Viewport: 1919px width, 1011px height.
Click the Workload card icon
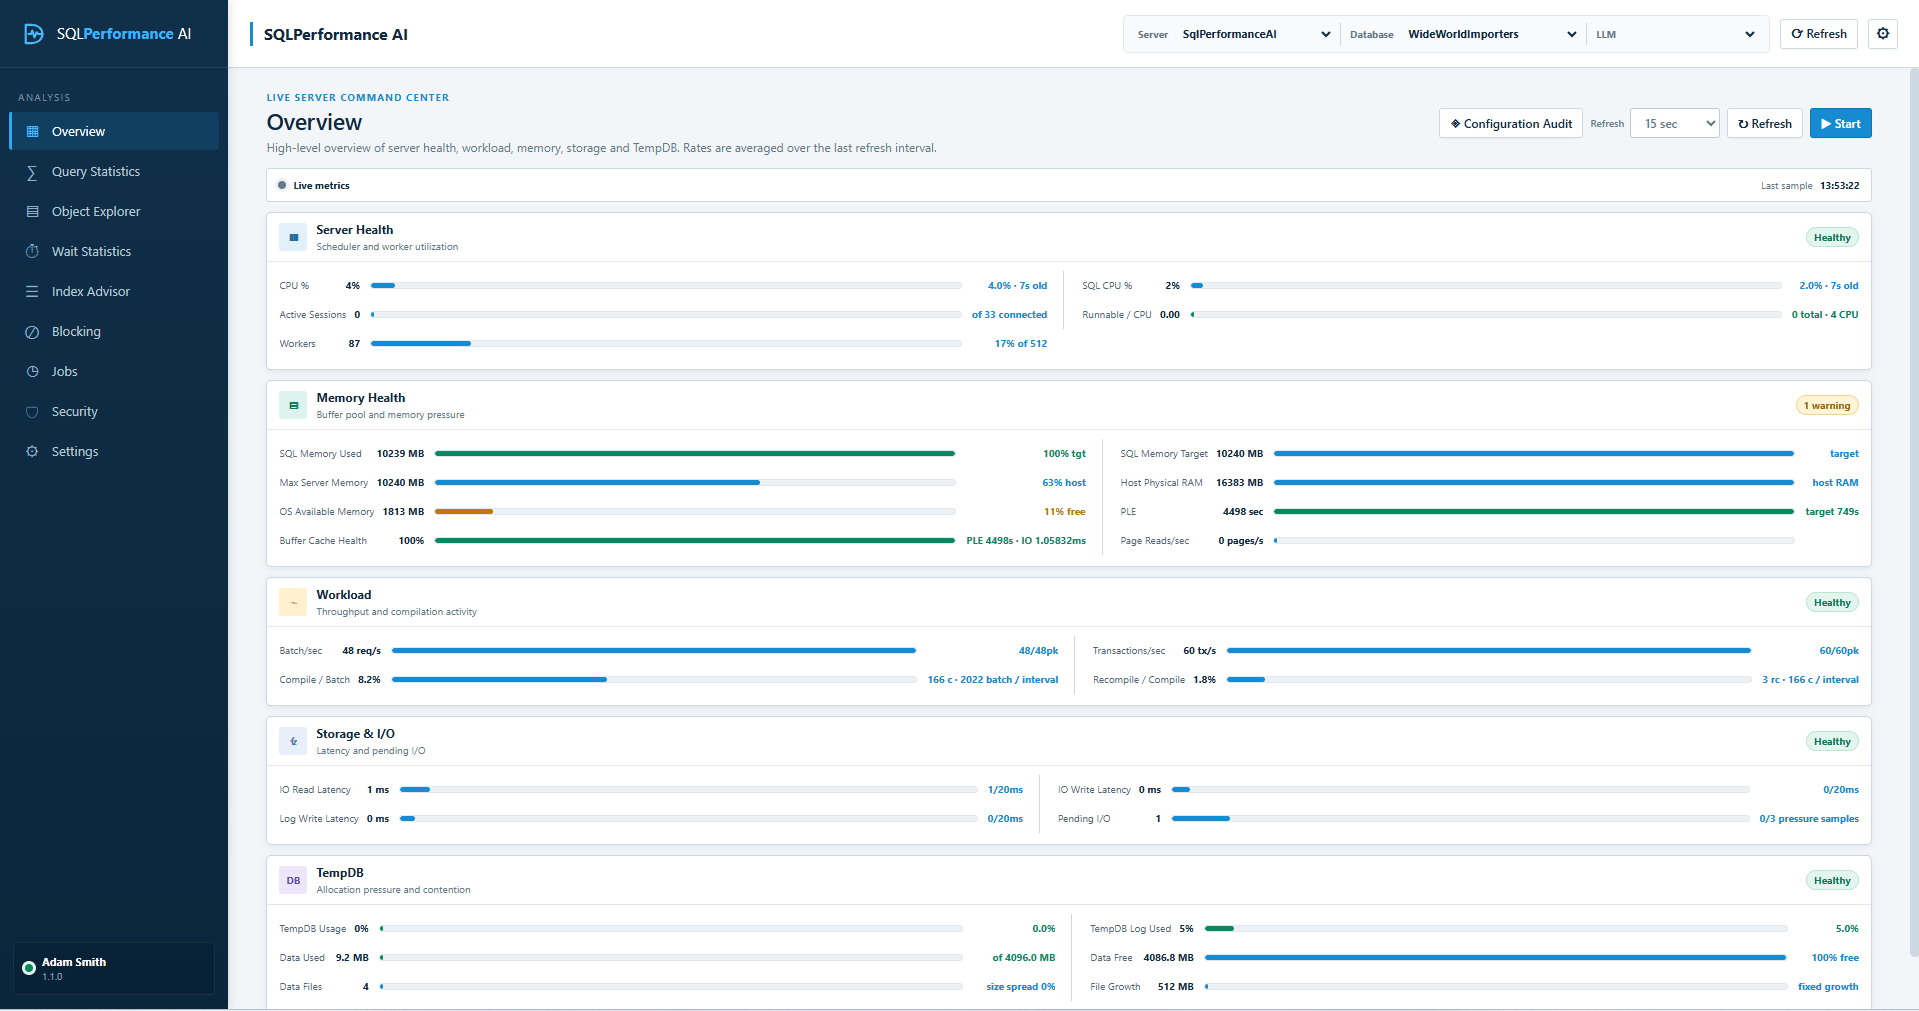[293, 603]
